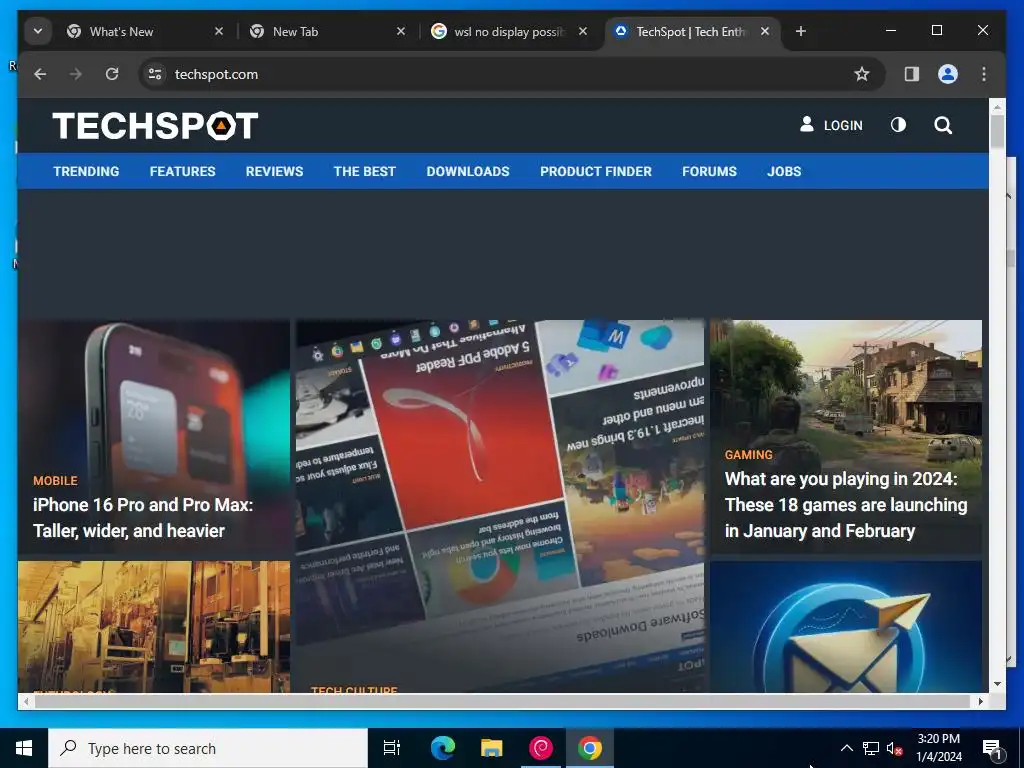Screen dimensions: 1024x768
Task: Toggle TechSpot dark/light theme
Action: pos(898,125)
